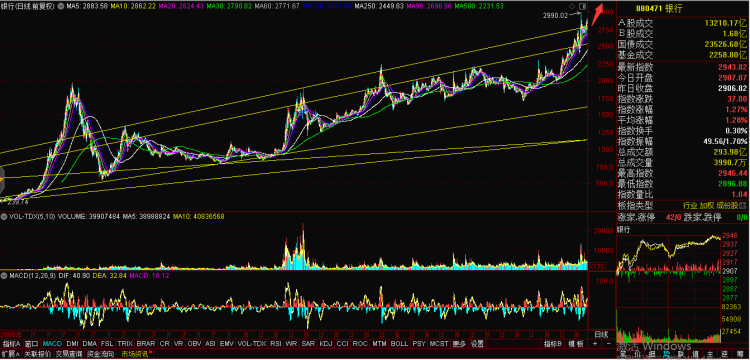Toggle the BOLL indicator
750x360 pixels.
click(399, 344)
